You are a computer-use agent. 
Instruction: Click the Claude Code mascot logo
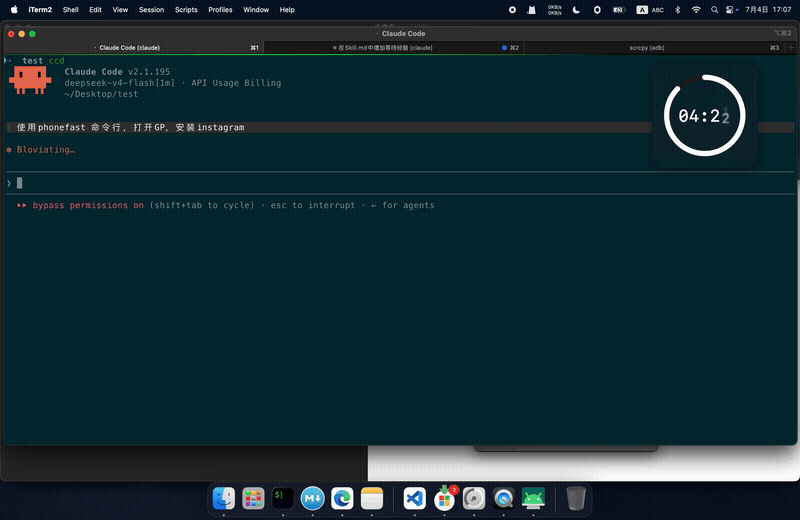(30, 81)
